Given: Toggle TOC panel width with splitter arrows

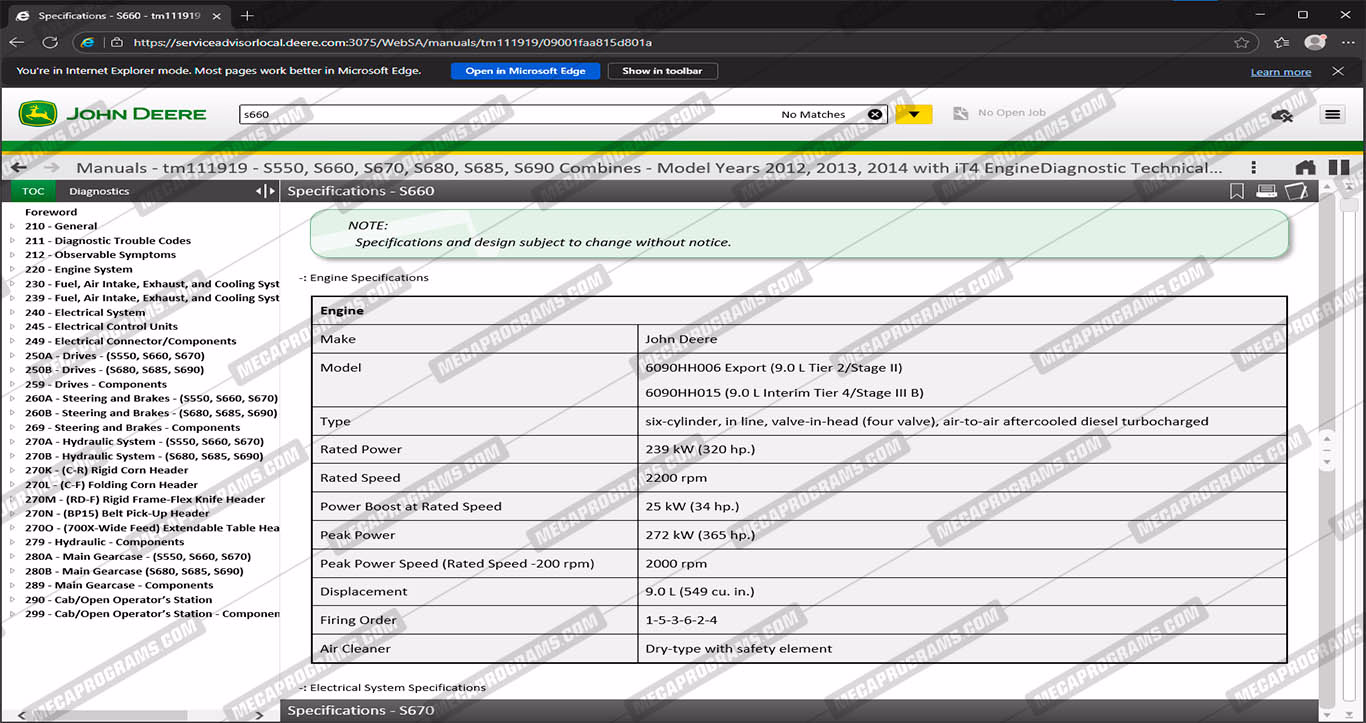Looking at the screenshot, I should (x=265, y=191).
